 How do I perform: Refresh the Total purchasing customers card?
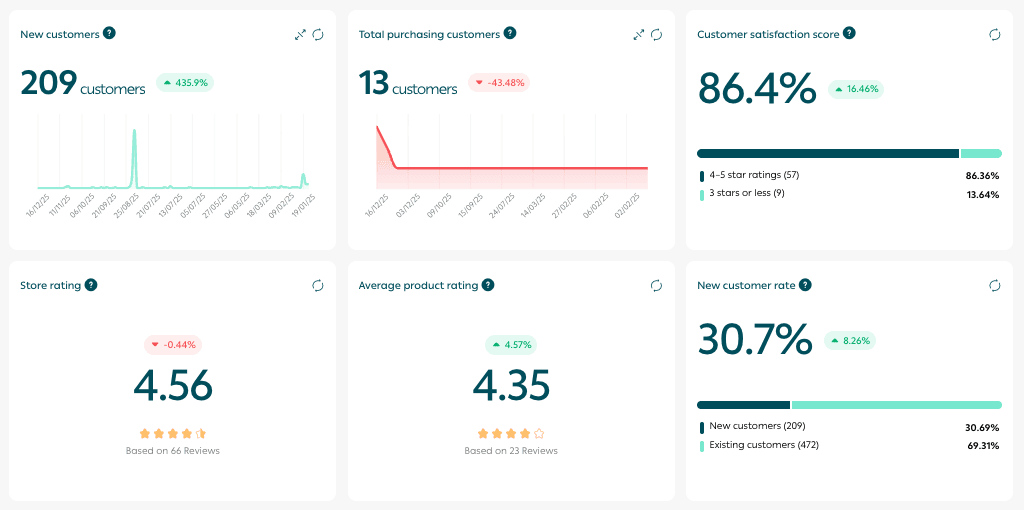[x=657, y=34]
